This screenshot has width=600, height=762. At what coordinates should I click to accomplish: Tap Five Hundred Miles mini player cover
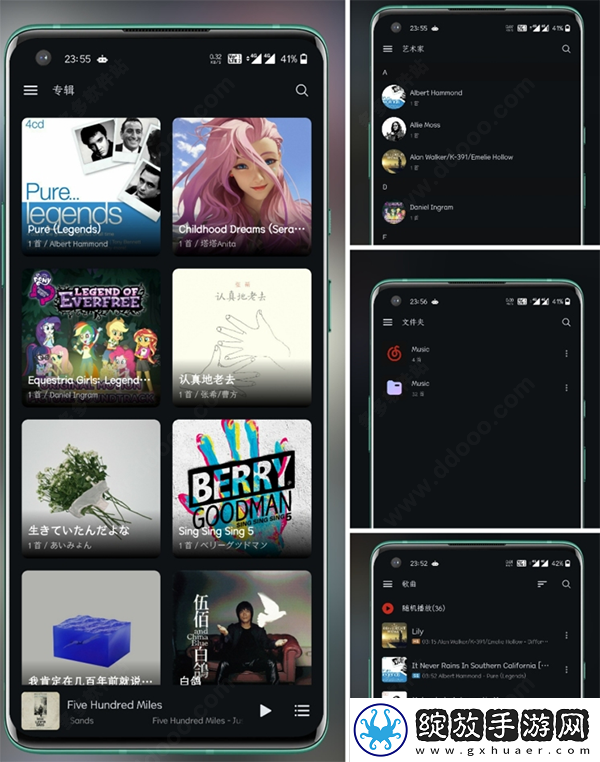point(40,711)
